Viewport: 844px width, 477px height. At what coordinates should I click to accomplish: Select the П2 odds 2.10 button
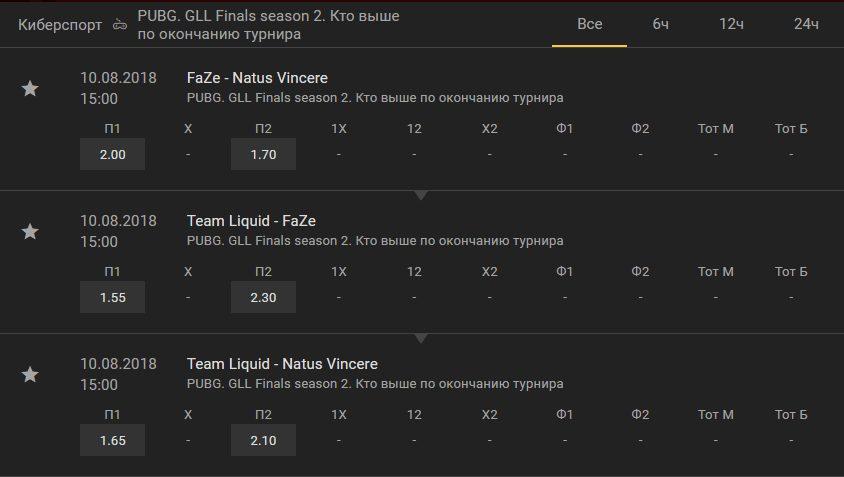tap(263, 440)
